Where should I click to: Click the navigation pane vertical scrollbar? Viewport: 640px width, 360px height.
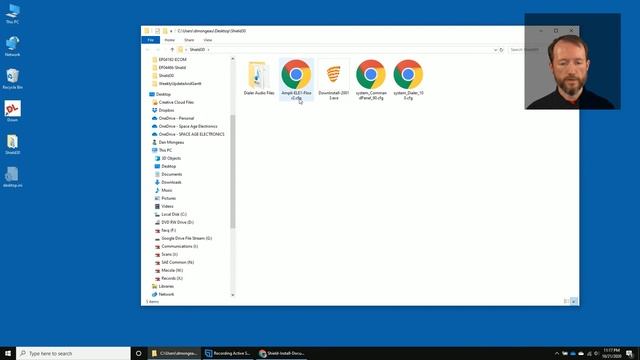point(233,171)
